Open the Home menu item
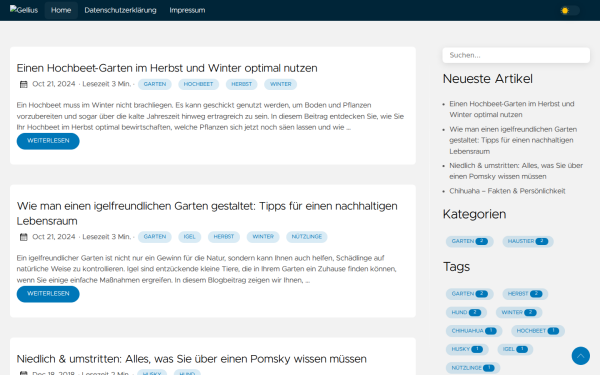 pos(61,10)
